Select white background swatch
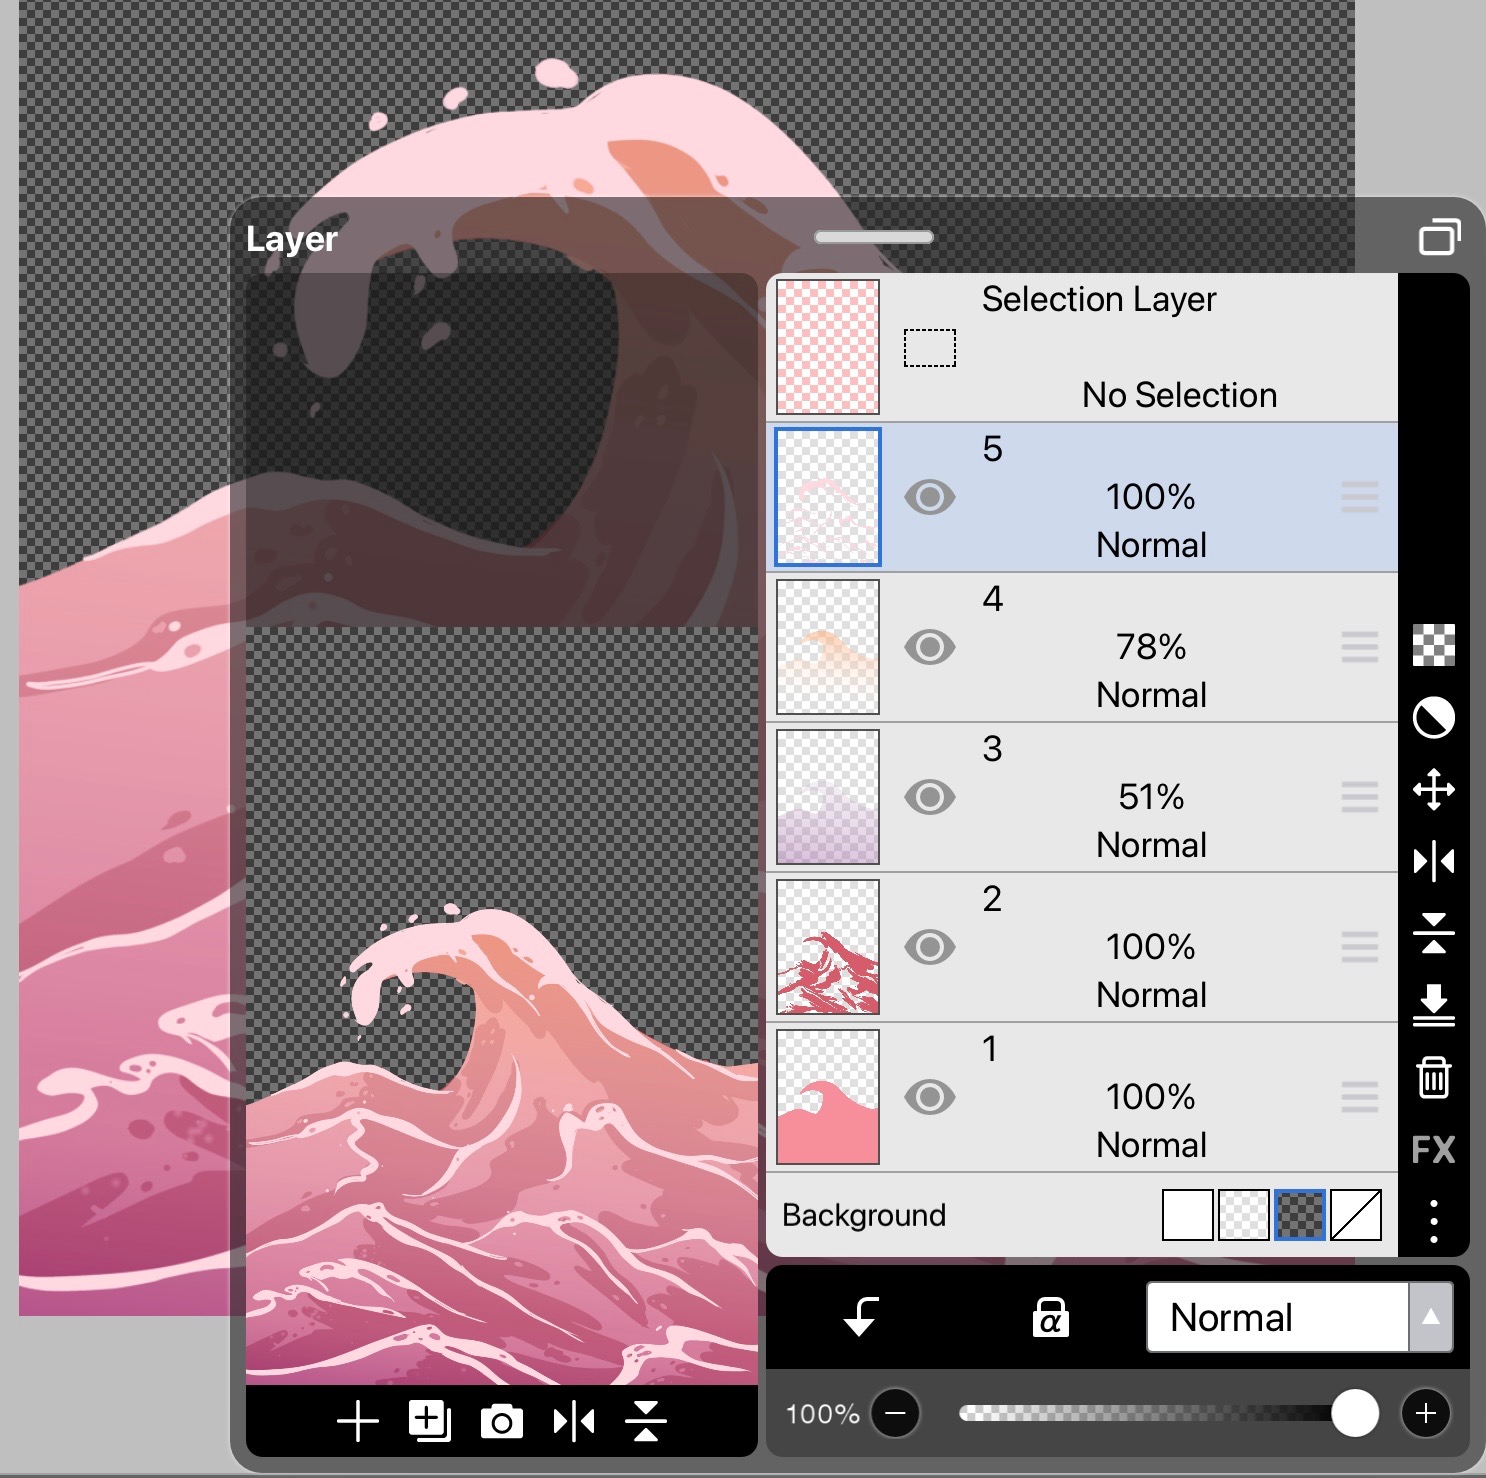 tap(1188, 1215)
